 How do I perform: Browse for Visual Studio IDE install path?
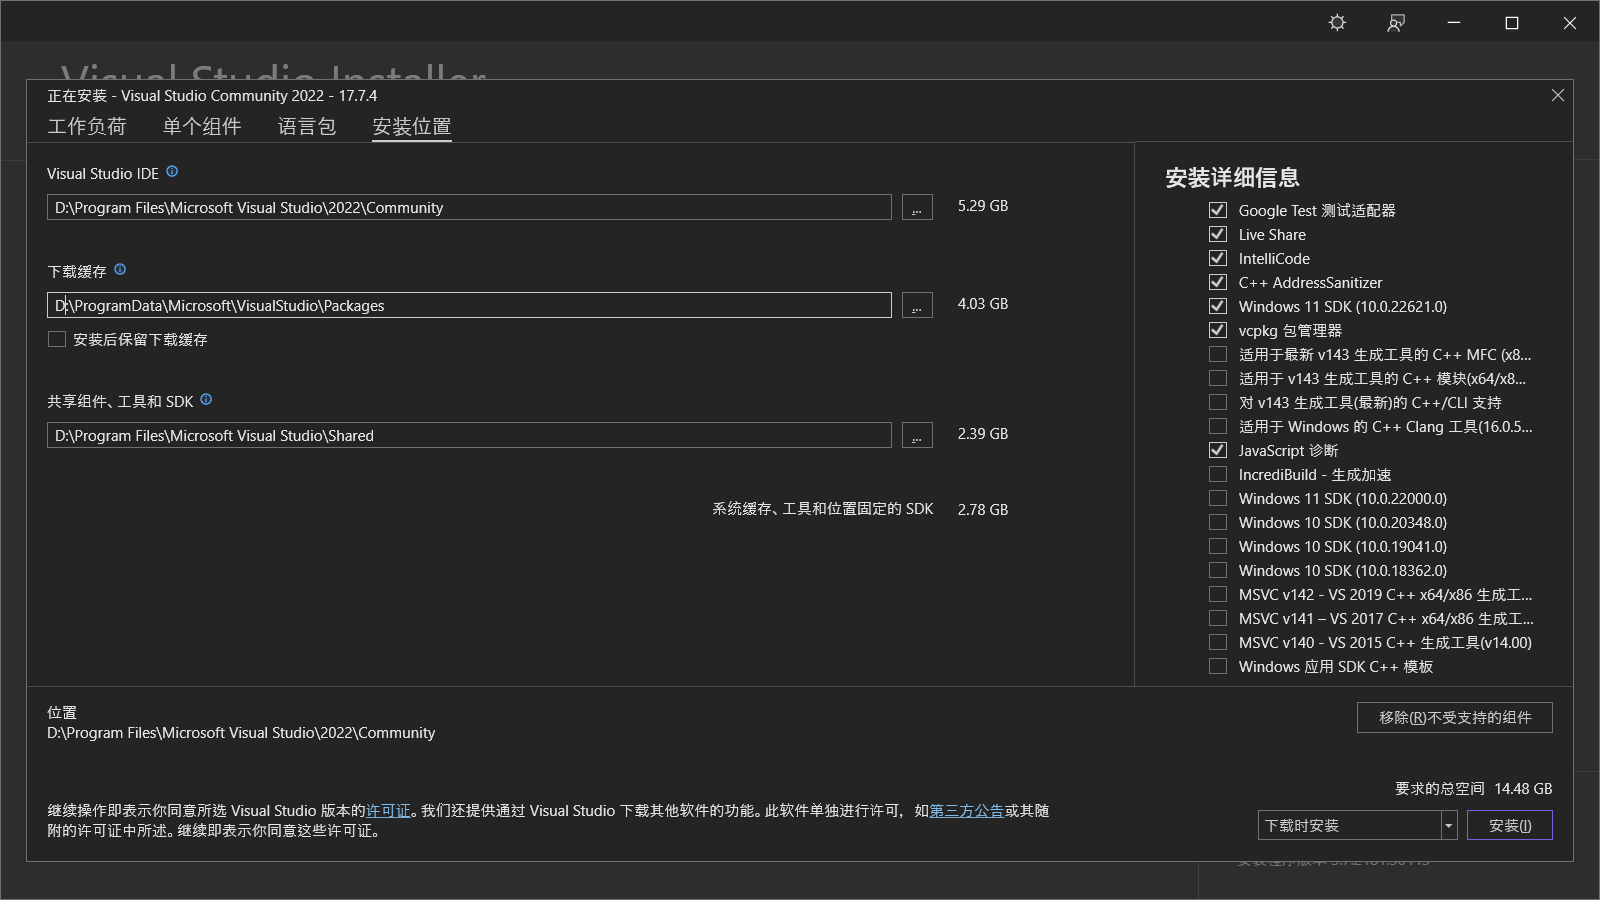coord(917,207)
